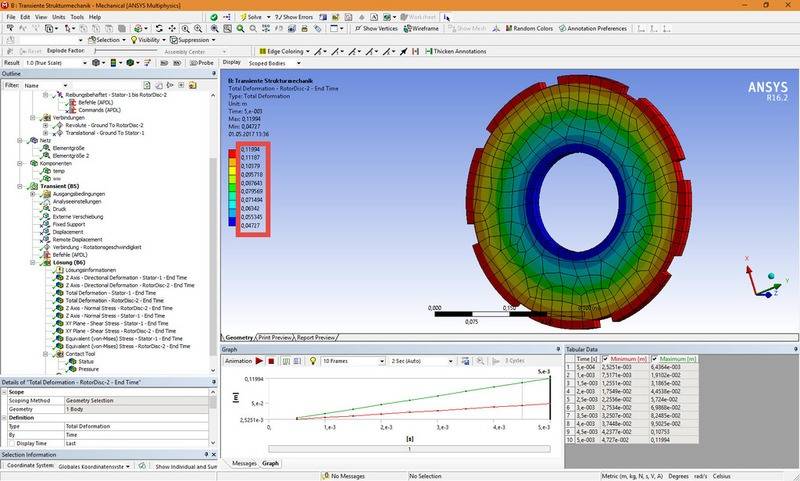The width and height of the screenshot is (800, 481).
Task: Click the Geometry value field 1 Body
Action: click(x=137, y=410)
